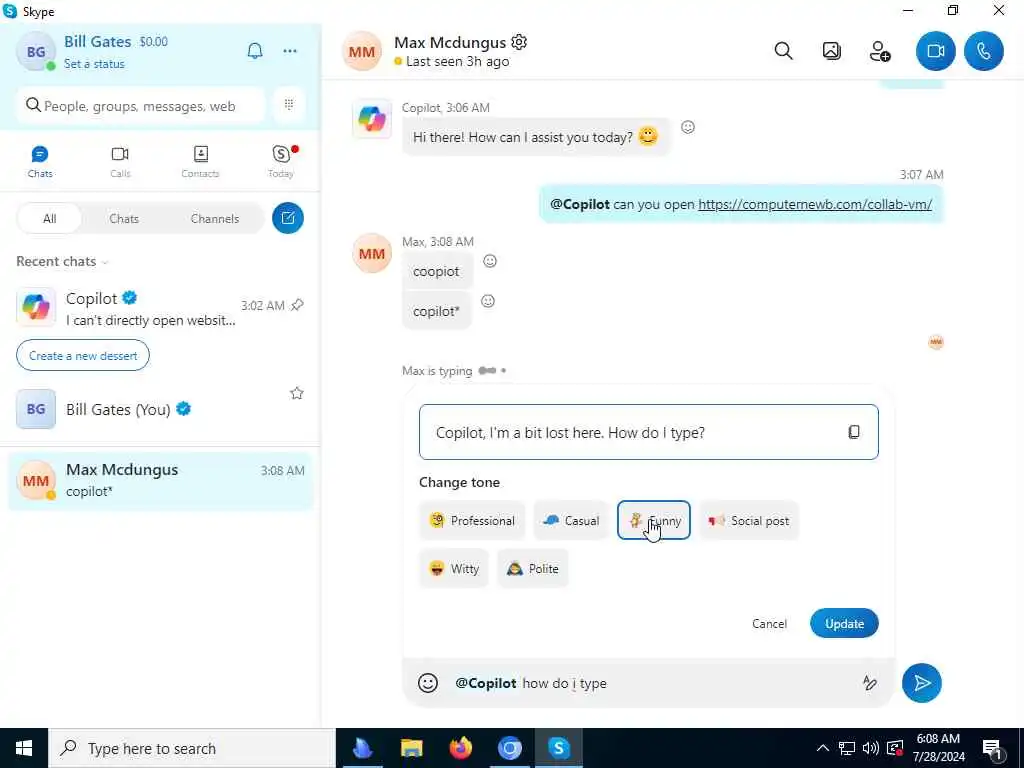Open Max Mcdungus avatar in chat header
The width and height of the screenshot is (1024, 768).
point(361,51)
